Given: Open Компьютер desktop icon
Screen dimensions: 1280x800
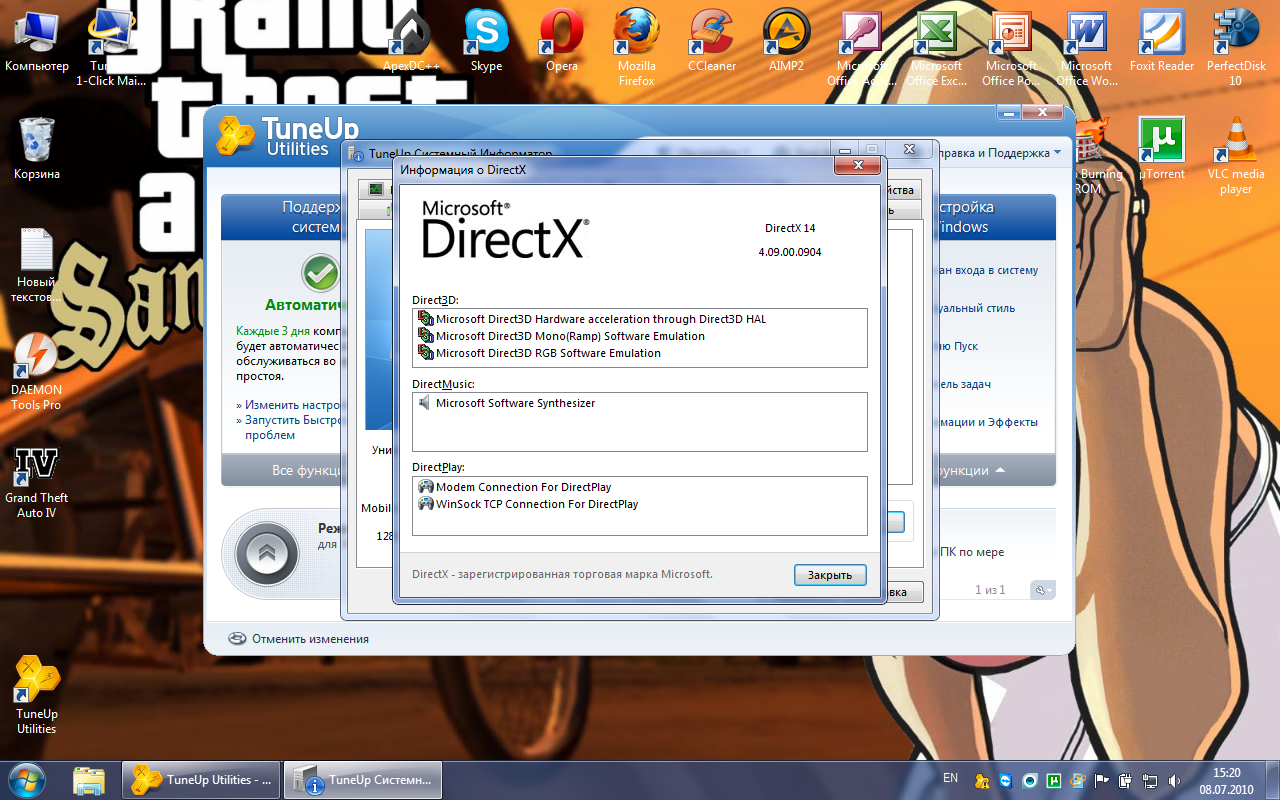Looking at the screenshot, I should 37,42.
